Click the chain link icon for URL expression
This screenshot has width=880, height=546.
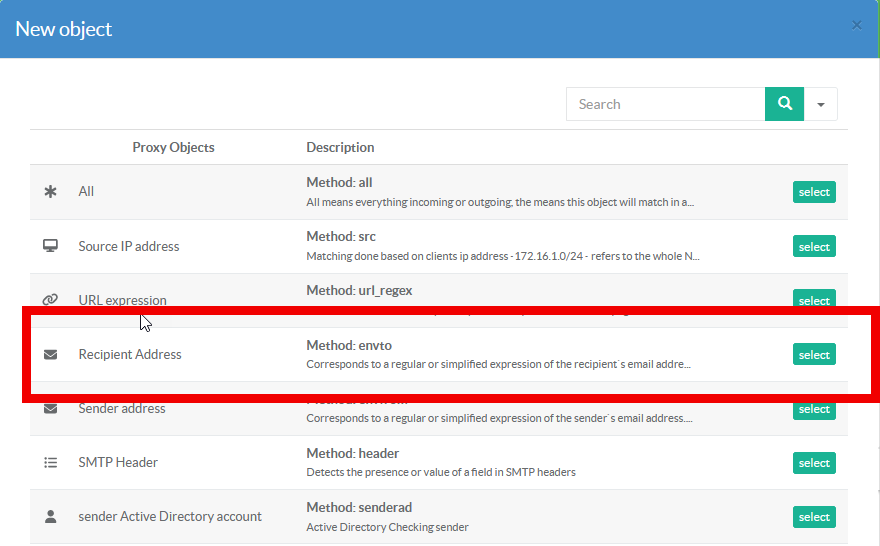tap(51, 300)
